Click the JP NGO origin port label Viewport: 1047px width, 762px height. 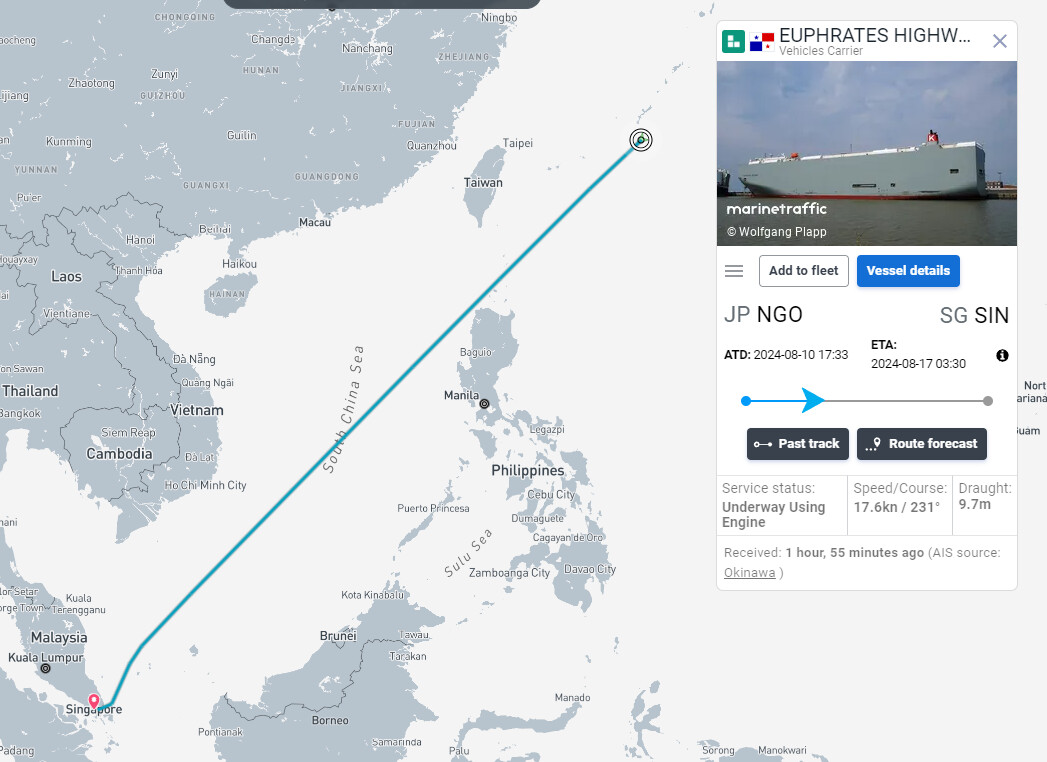[x=763, y=315]
